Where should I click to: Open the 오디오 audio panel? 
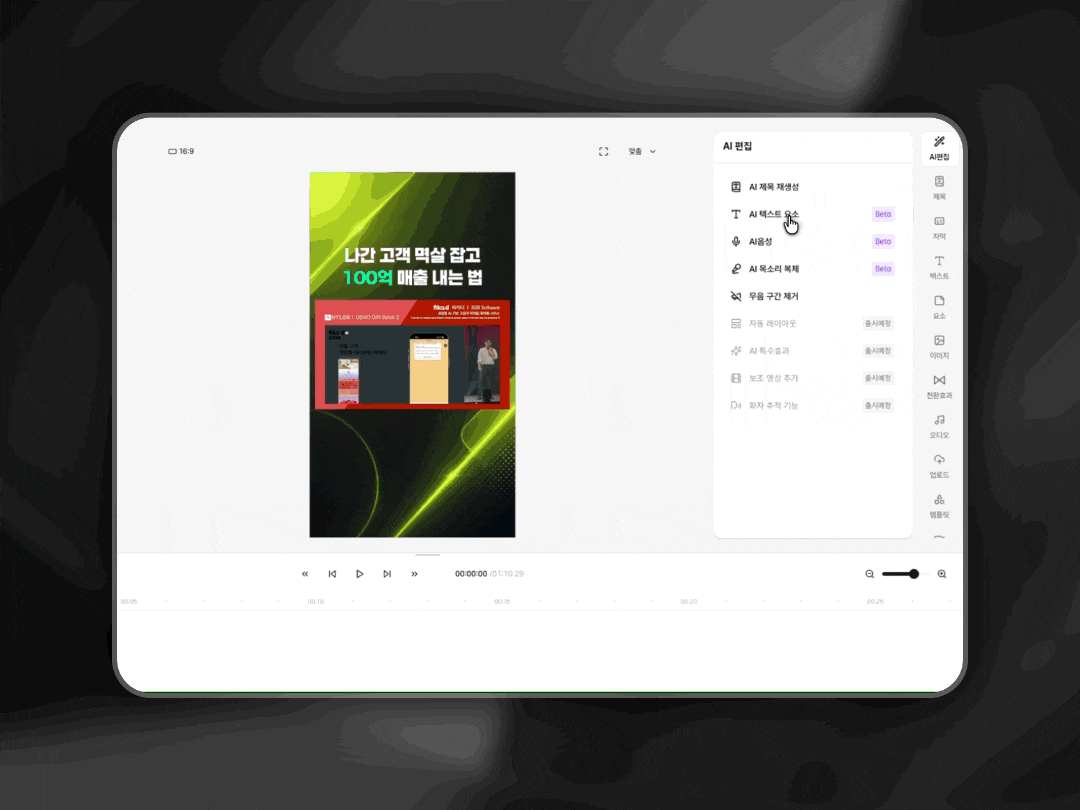(x=939, y=426)
